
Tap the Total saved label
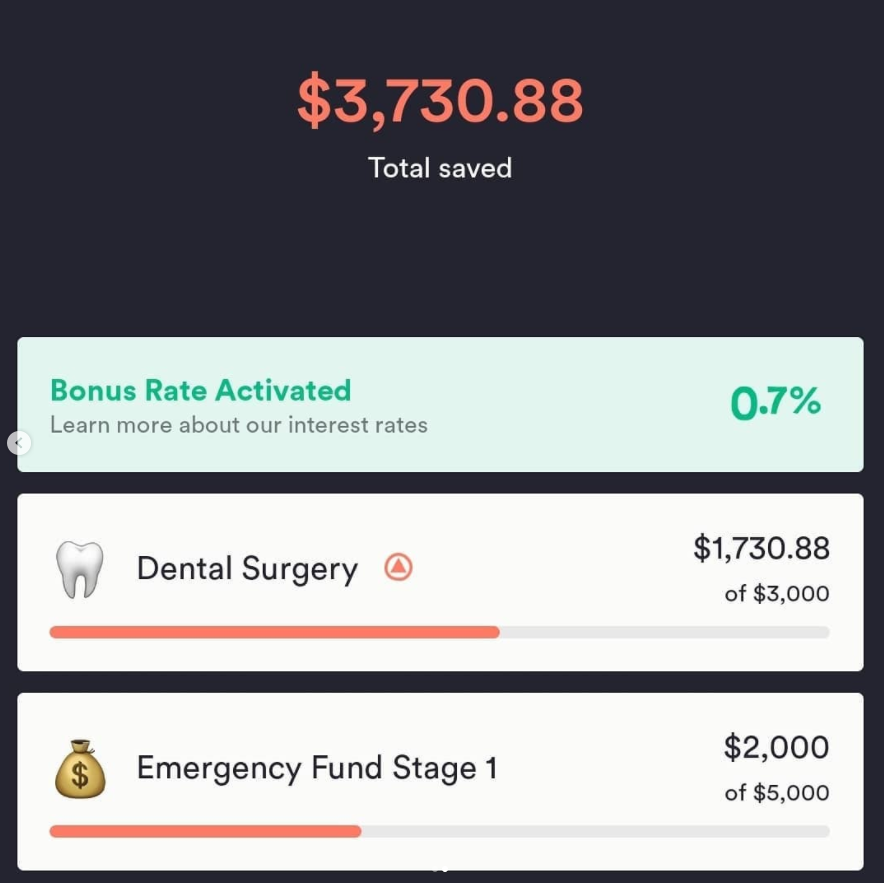(440, 168)
